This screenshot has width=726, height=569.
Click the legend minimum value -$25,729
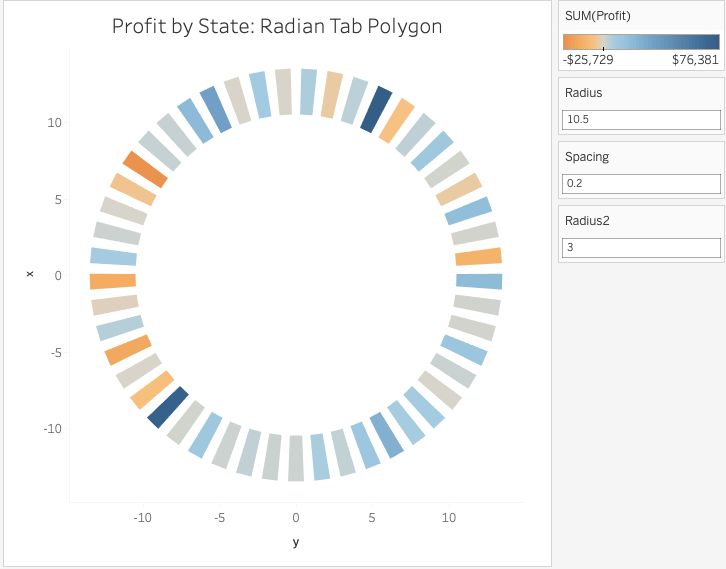[x=588, y=60]
